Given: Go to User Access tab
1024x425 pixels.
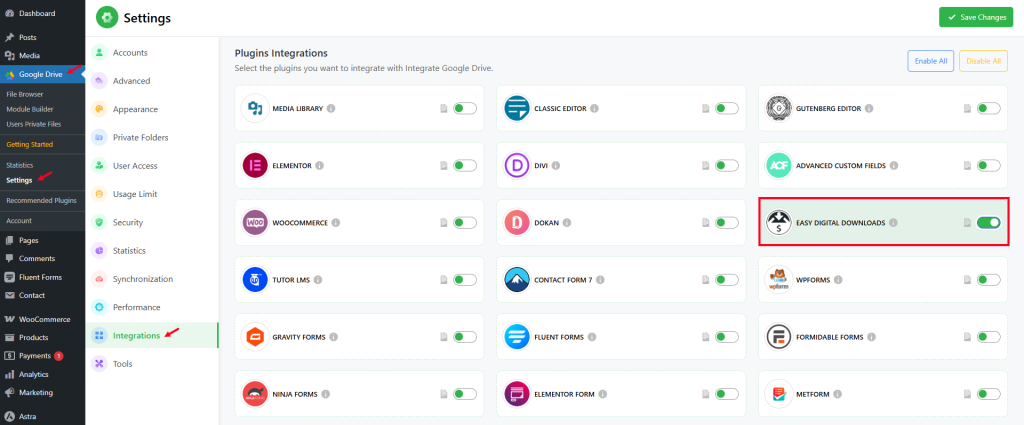Looking at the screenshot, I should point(152,166).
